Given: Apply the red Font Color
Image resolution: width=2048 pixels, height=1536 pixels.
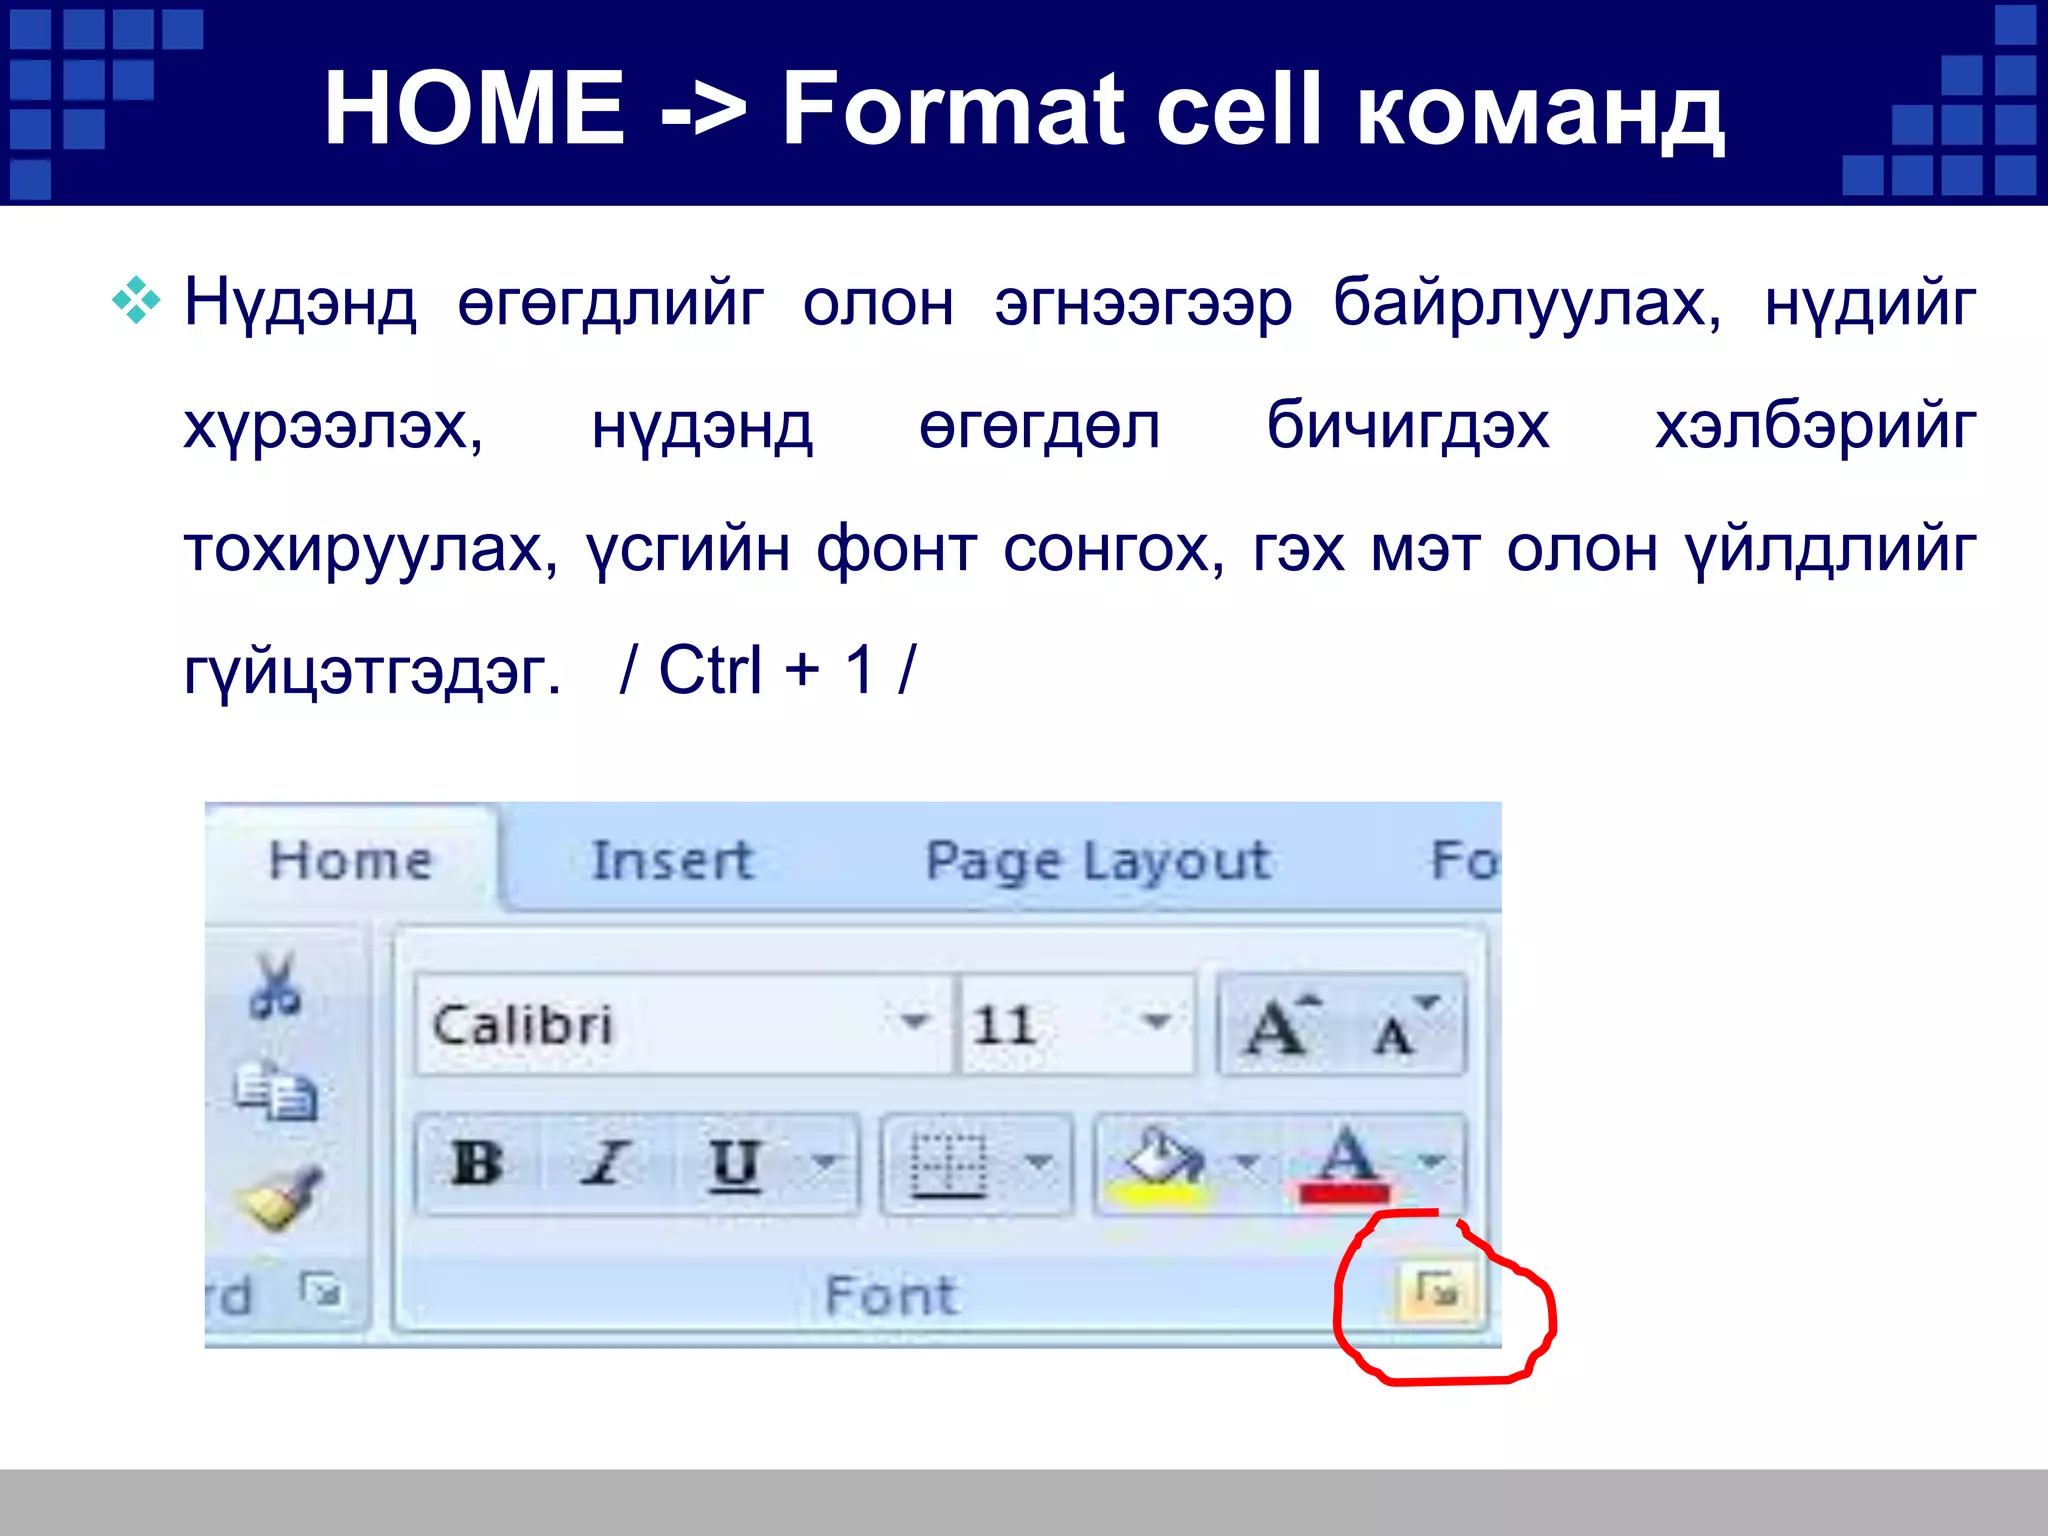Looking at the screenshot, I should click(x=1345, y=1165).
